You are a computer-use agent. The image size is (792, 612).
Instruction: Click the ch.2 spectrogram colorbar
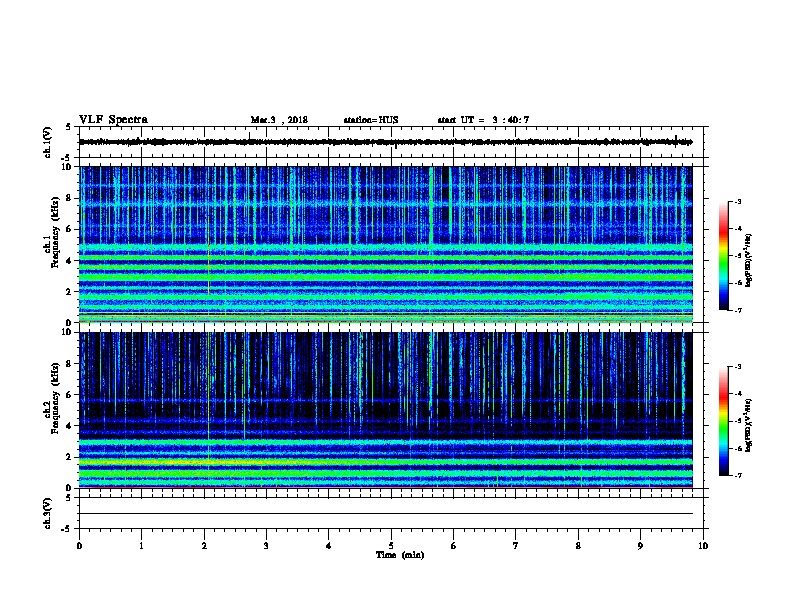pyautogui.click(x=724, y=421)
